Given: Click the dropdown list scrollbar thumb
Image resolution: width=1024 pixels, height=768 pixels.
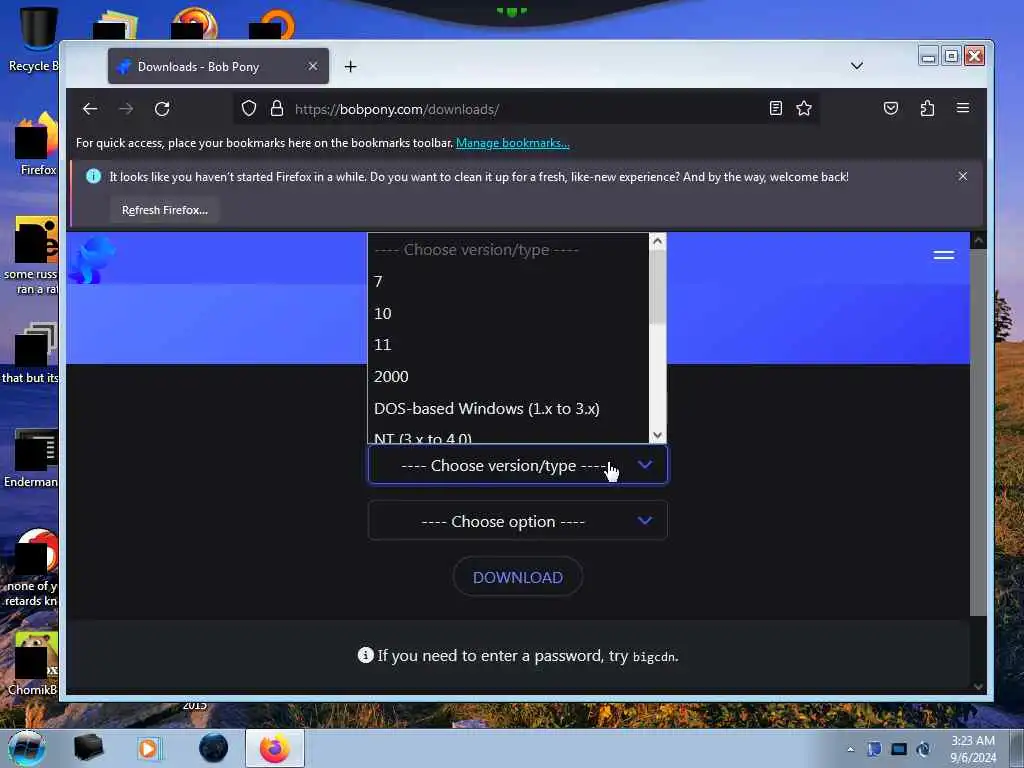Looking at the screenshot, I should point(658,286).
